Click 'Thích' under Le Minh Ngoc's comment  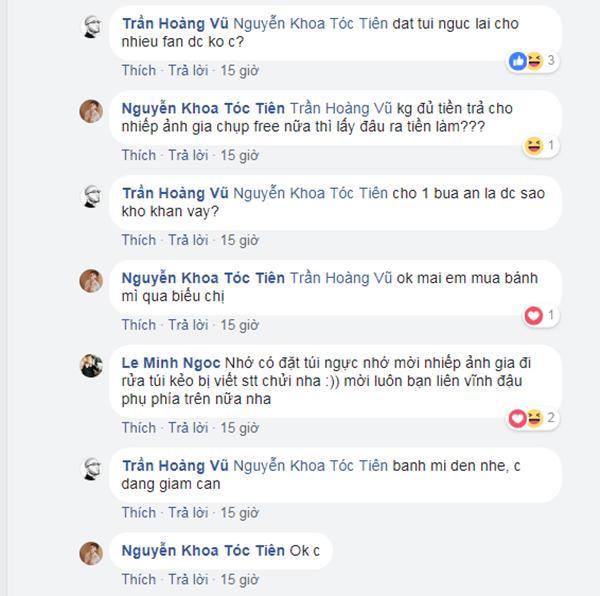coord(139,428)
